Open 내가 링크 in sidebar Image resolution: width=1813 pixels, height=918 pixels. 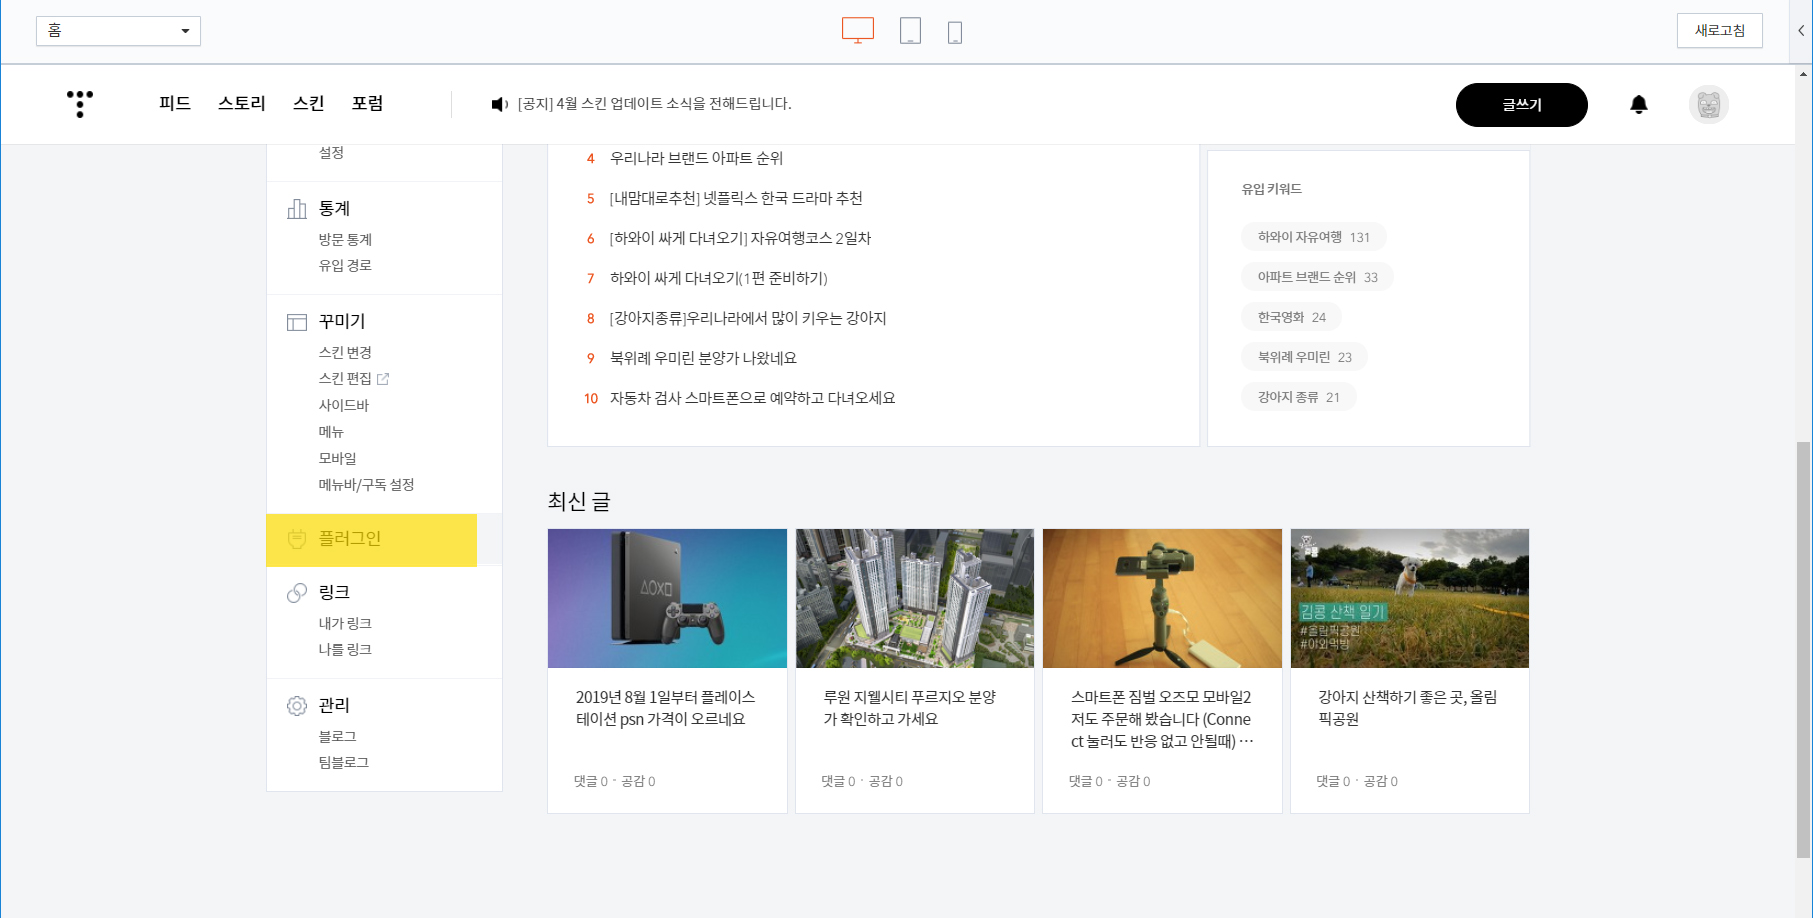tap(345, 624)
